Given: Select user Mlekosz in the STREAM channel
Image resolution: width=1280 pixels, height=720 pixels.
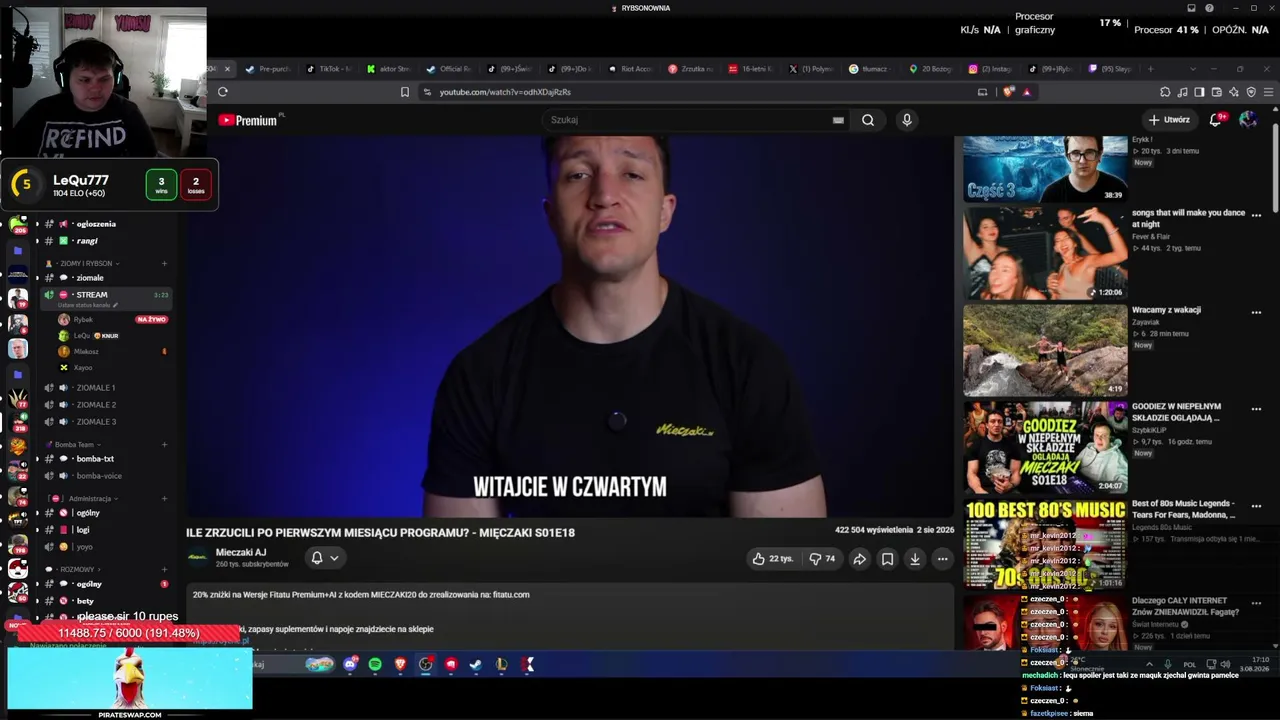Looking at the screenshot, I should [86, 352].
